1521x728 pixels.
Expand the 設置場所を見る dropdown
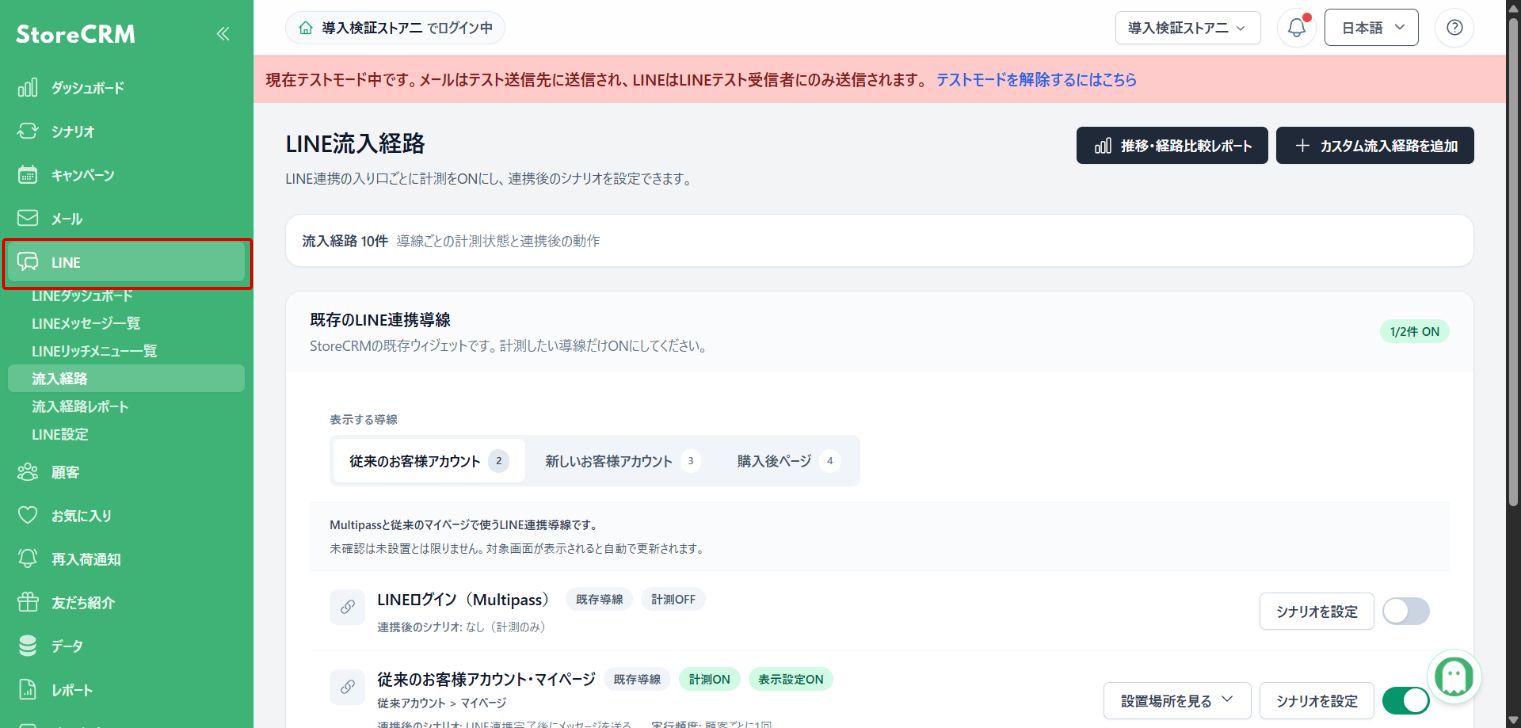point(1178,700)
